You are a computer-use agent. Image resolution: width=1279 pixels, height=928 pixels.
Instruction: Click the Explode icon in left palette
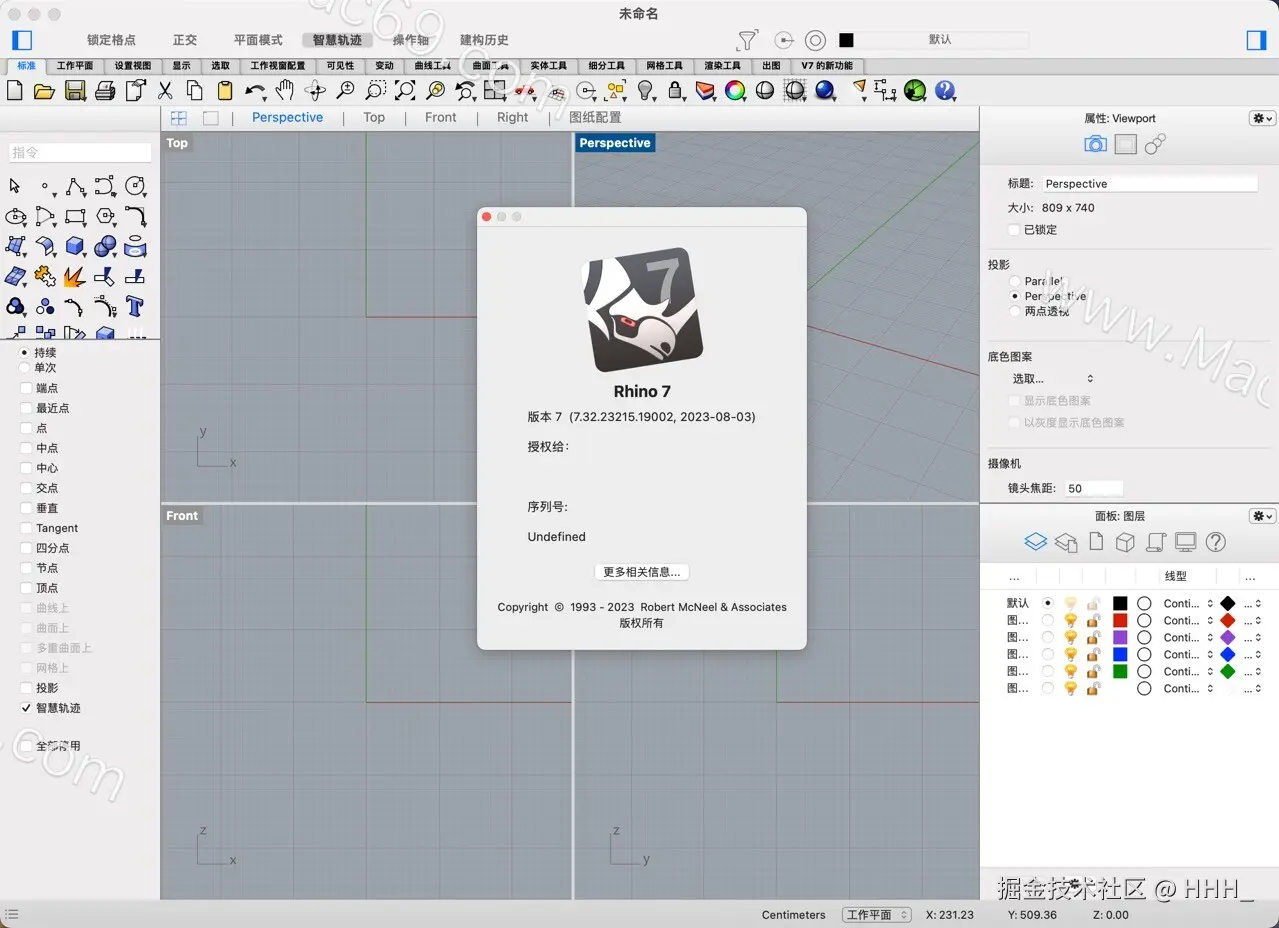[75, 276]
